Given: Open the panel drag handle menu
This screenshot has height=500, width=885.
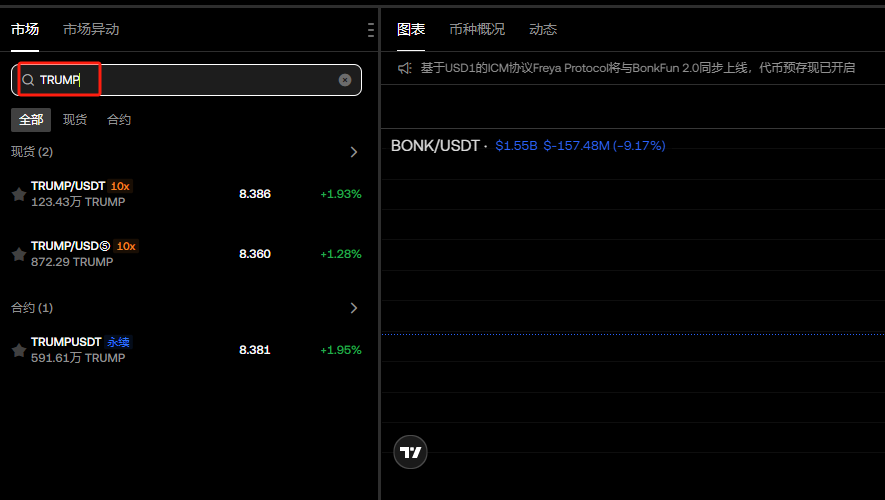Looking at the screenshot, I should 370,30.
